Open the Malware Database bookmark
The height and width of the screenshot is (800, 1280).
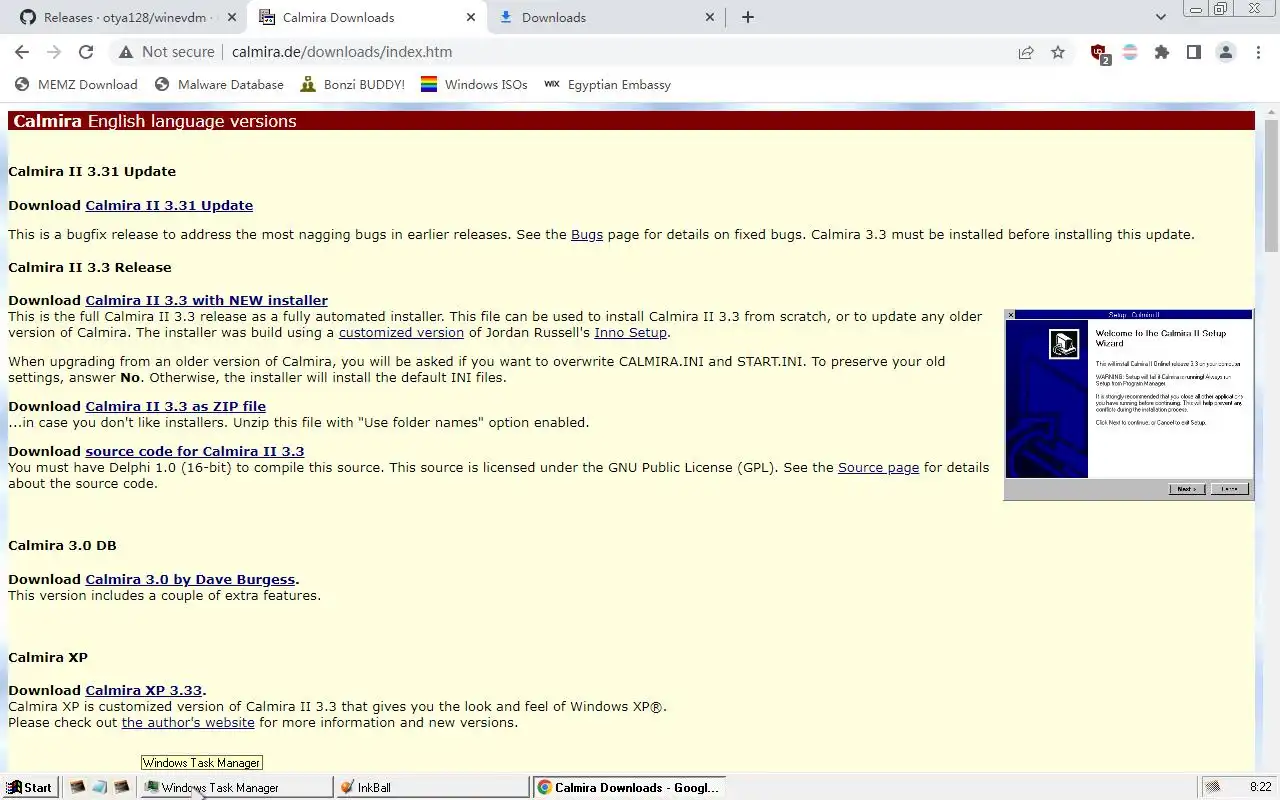pyautogui.click(x=220, y=85)
